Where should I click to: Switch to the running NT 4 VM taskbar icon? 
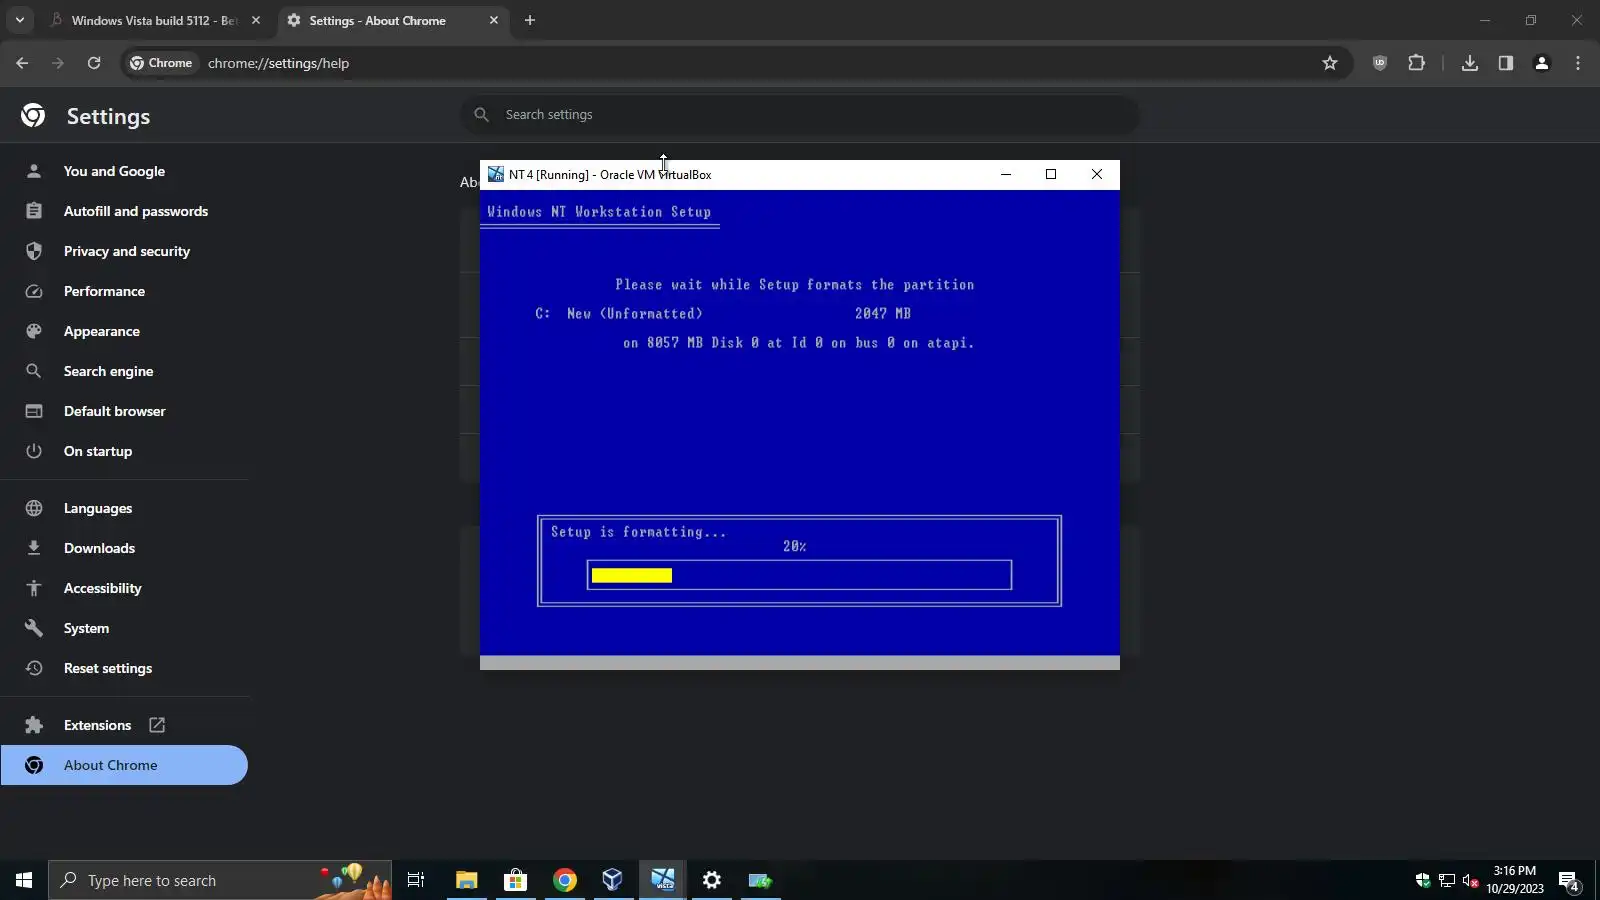pos(662,880)
